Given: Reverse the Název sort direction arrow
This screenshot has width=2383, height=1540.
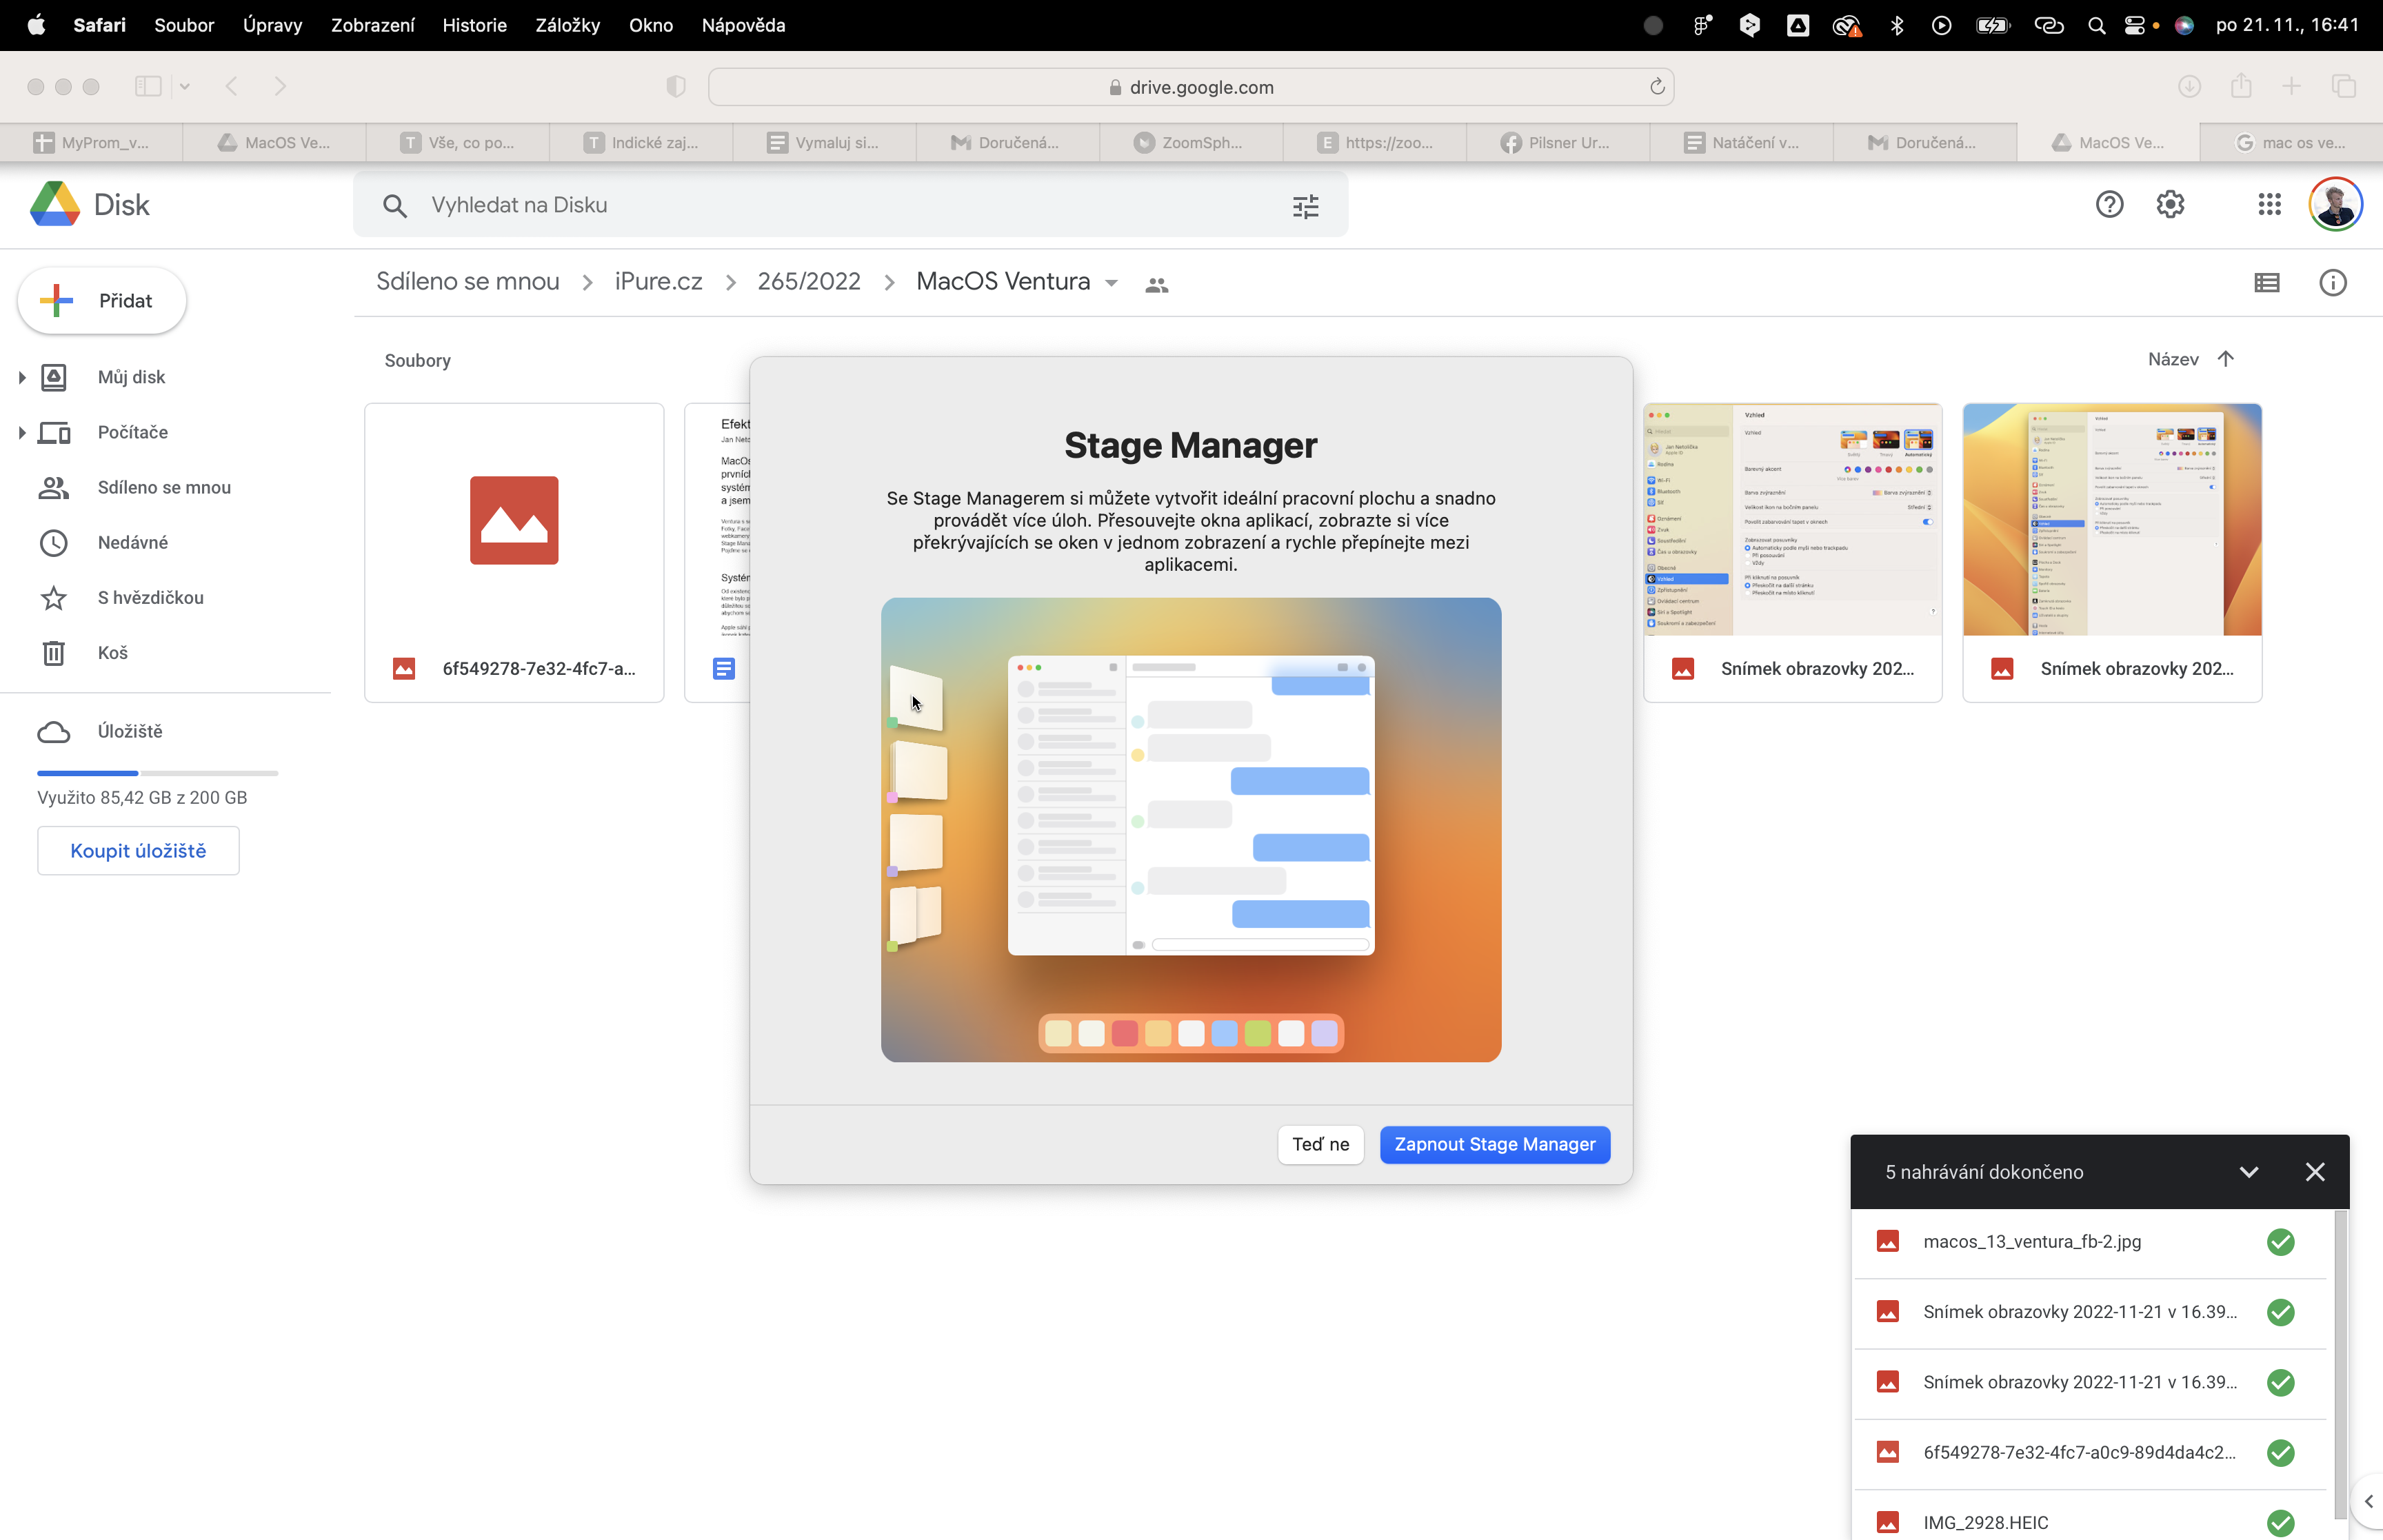Looking at the screenshot, I should click(2225, 359).
